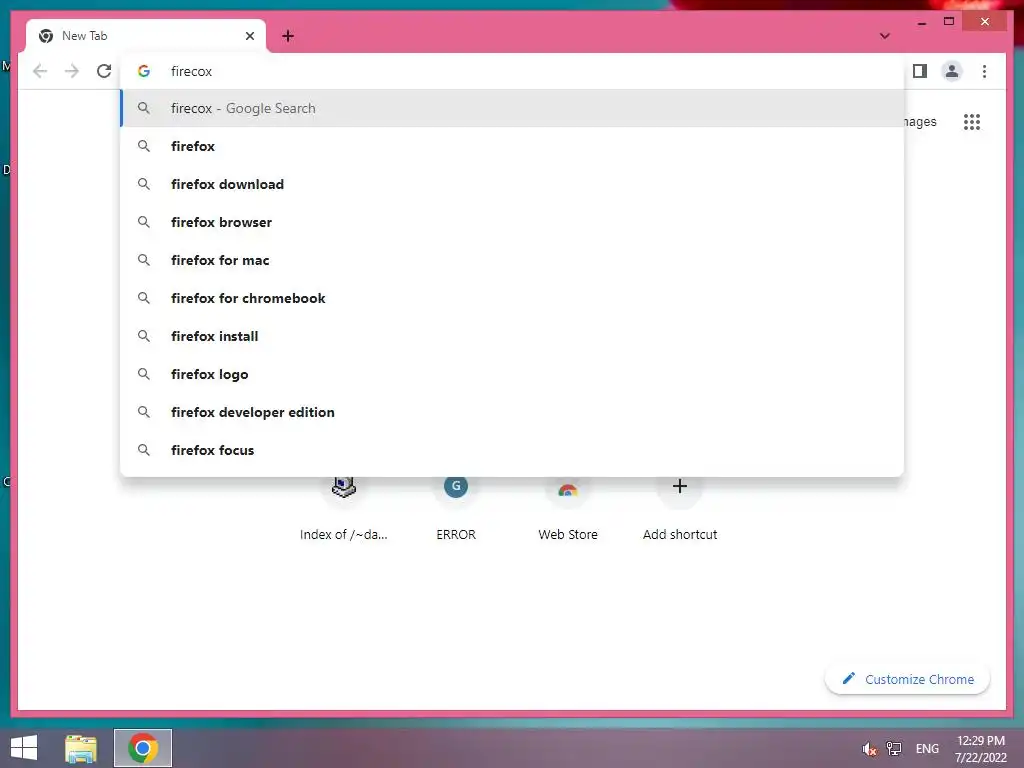This screenshot has width=1024, height=768.
Task: Select 'firefox for mac' suggestion
Action: click(x=513, y=260)
